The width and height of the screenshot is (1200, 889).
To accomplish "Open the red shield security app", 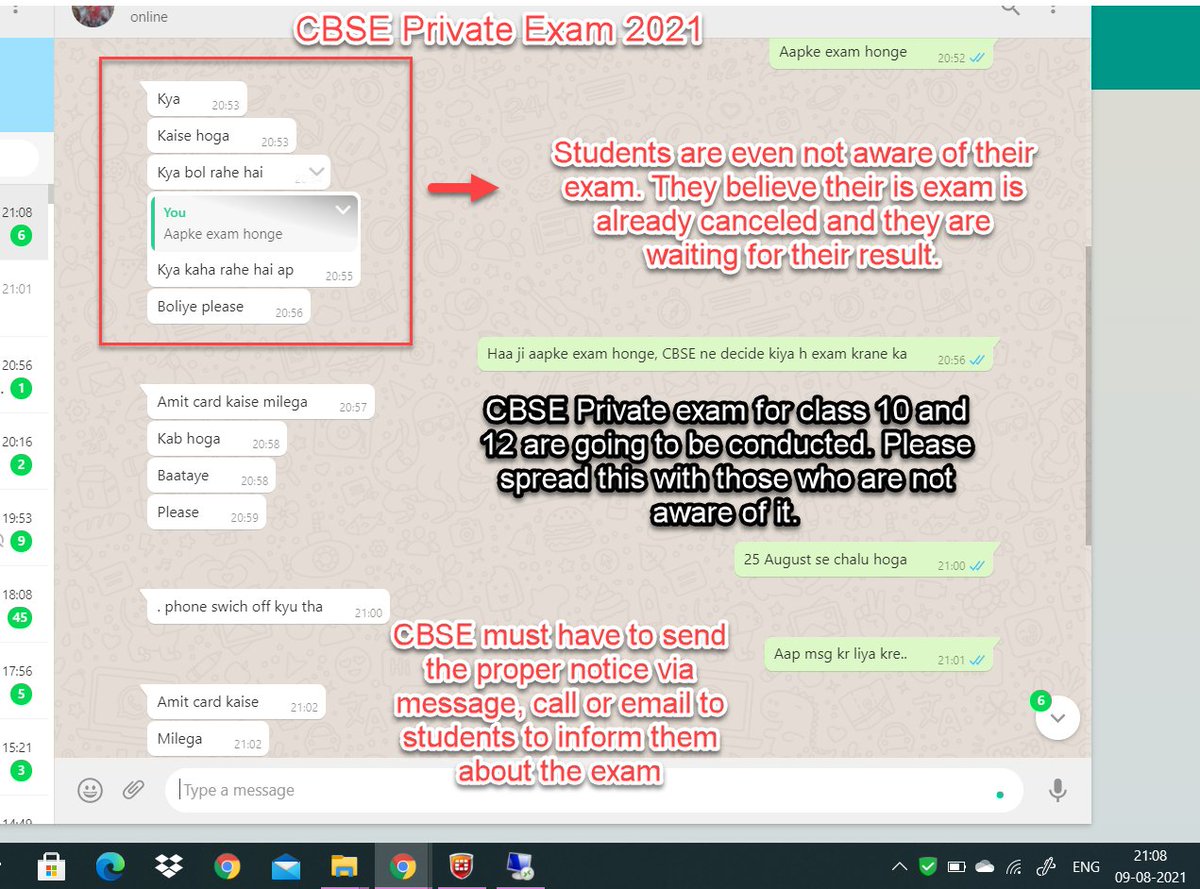I will pyautogui.click(x=462, y=866).
